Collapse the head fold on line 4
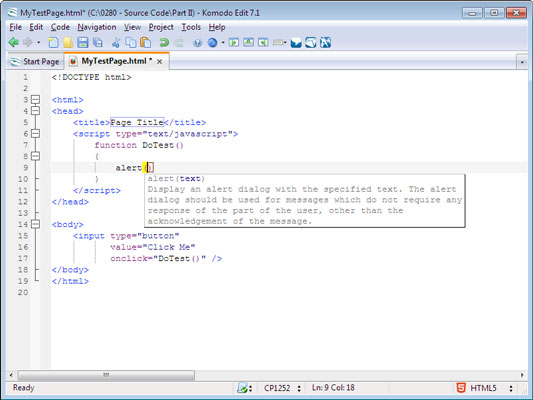This screenshot has height=400, width=533. click(35, 111)
